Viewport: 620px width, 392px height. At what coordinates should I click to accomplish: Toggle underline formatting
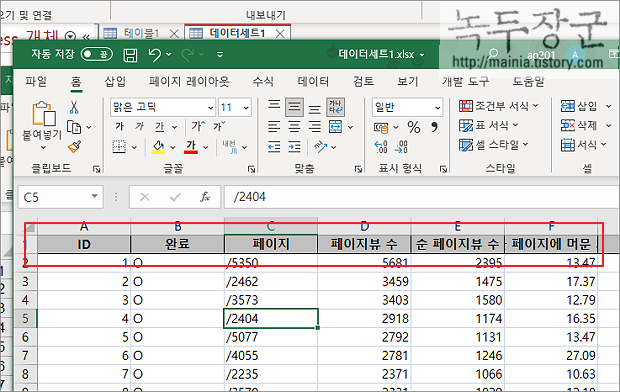point(159,127)
